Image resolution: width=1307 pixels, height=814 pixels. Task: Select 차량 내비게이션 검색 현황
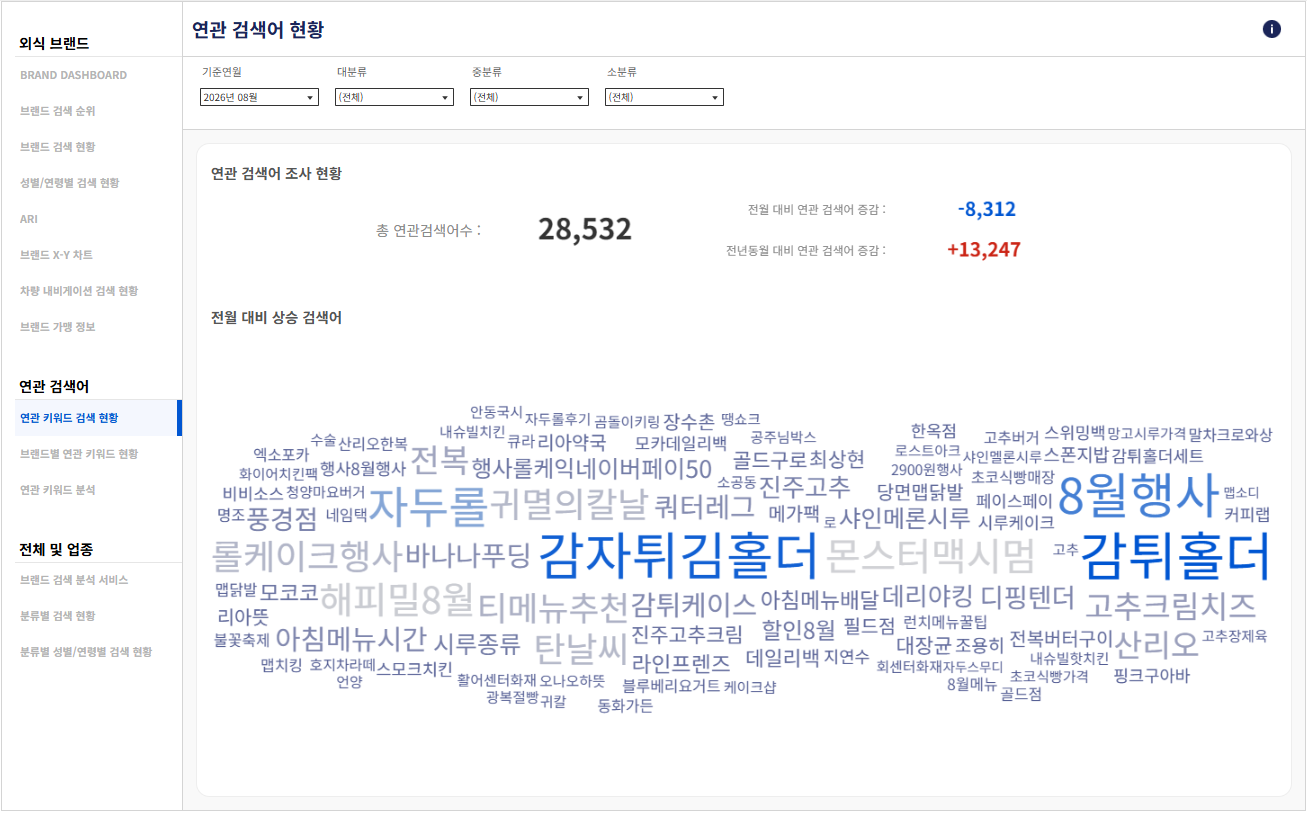coord(79,291)
